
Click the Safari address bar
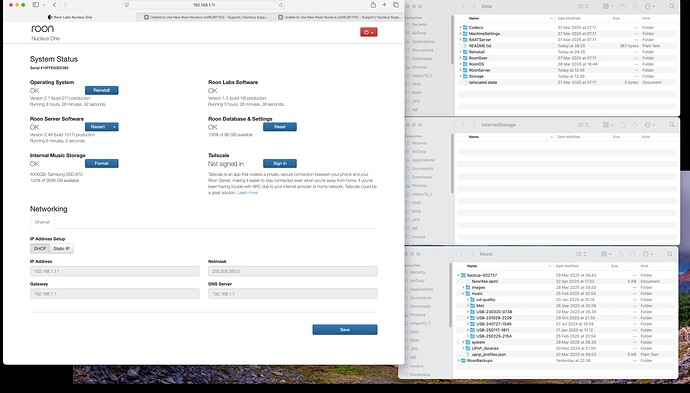click(x=204, y=5)
